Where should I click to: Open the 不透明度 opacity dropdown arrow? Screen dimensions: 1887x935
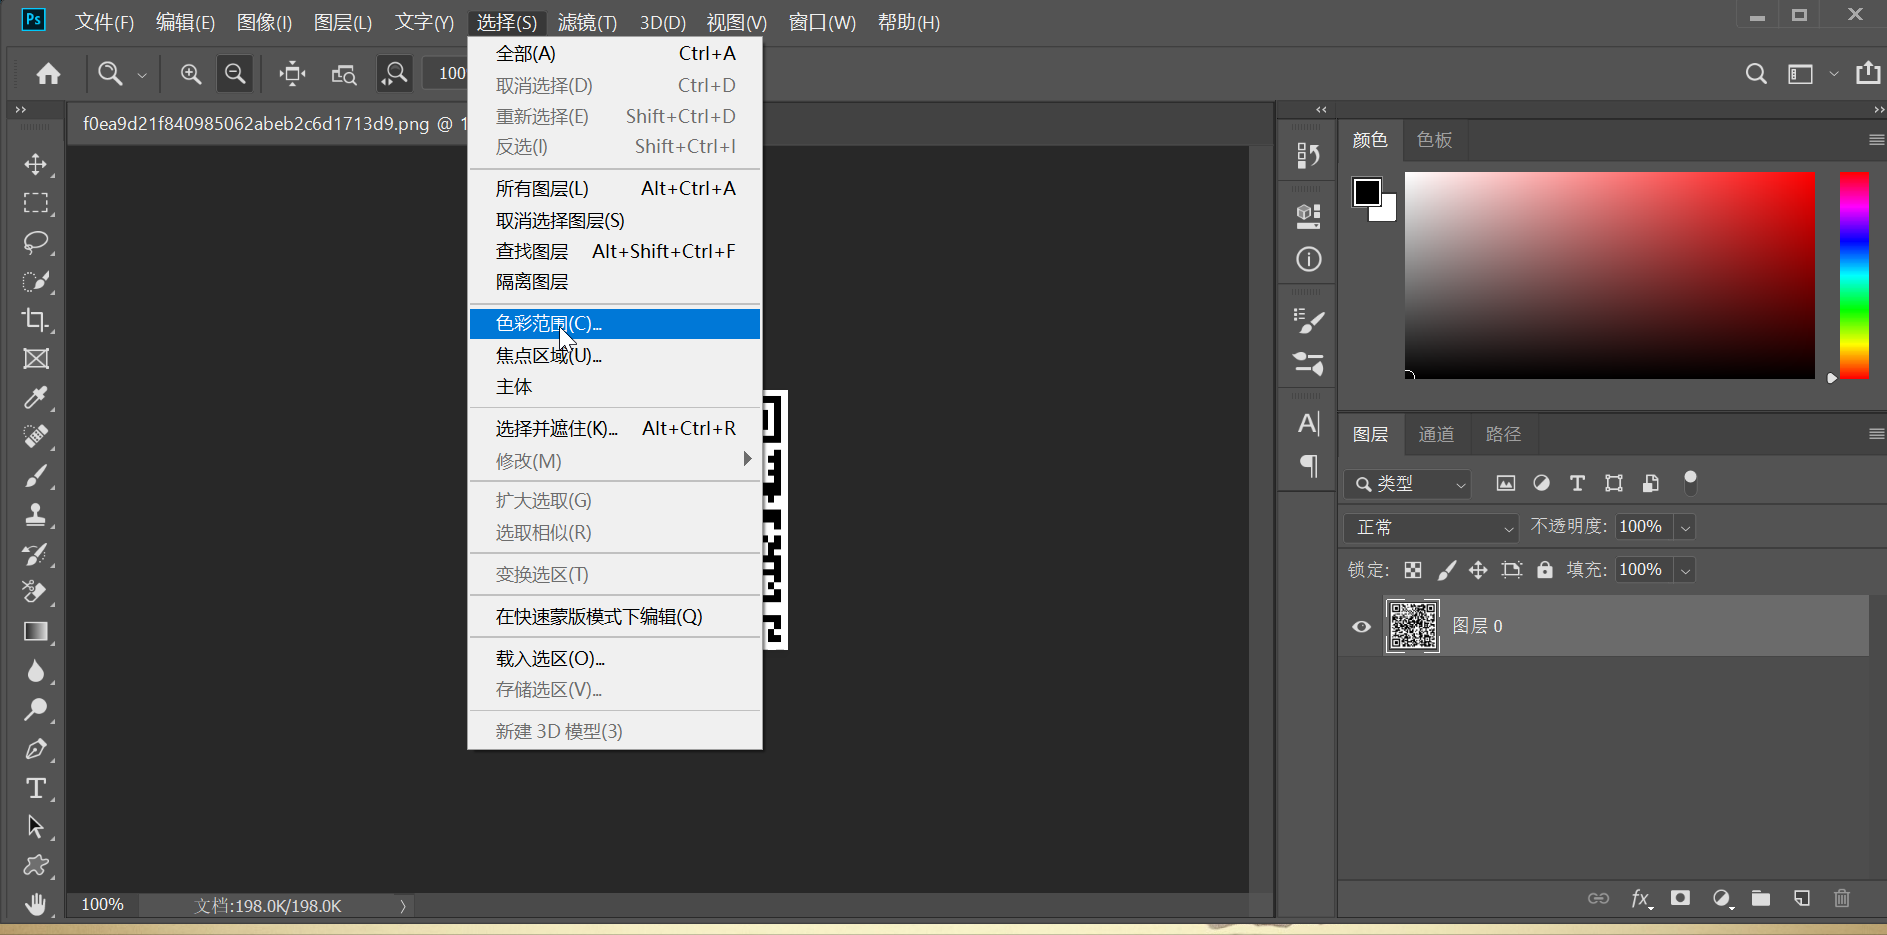pyautogui.click(x=1686, y=527)
